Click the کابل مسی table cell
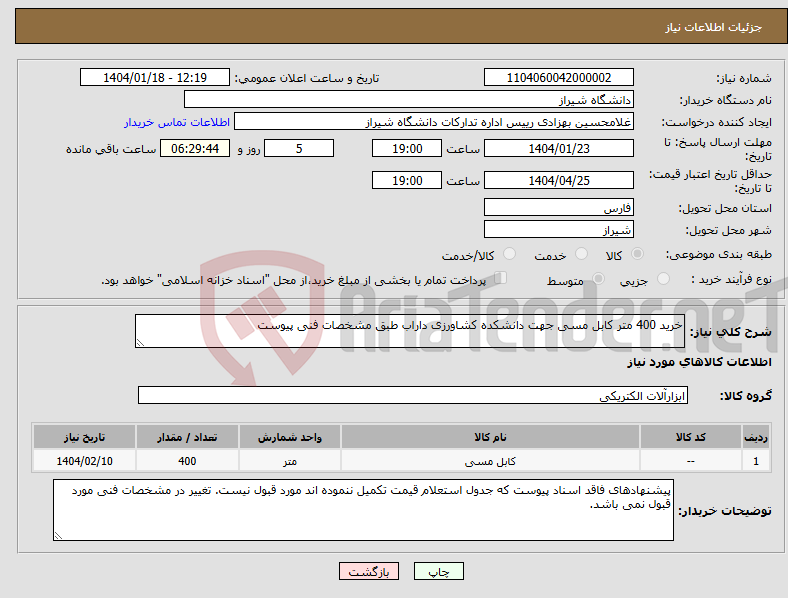 pyautogui.click(x=490, y=461)
